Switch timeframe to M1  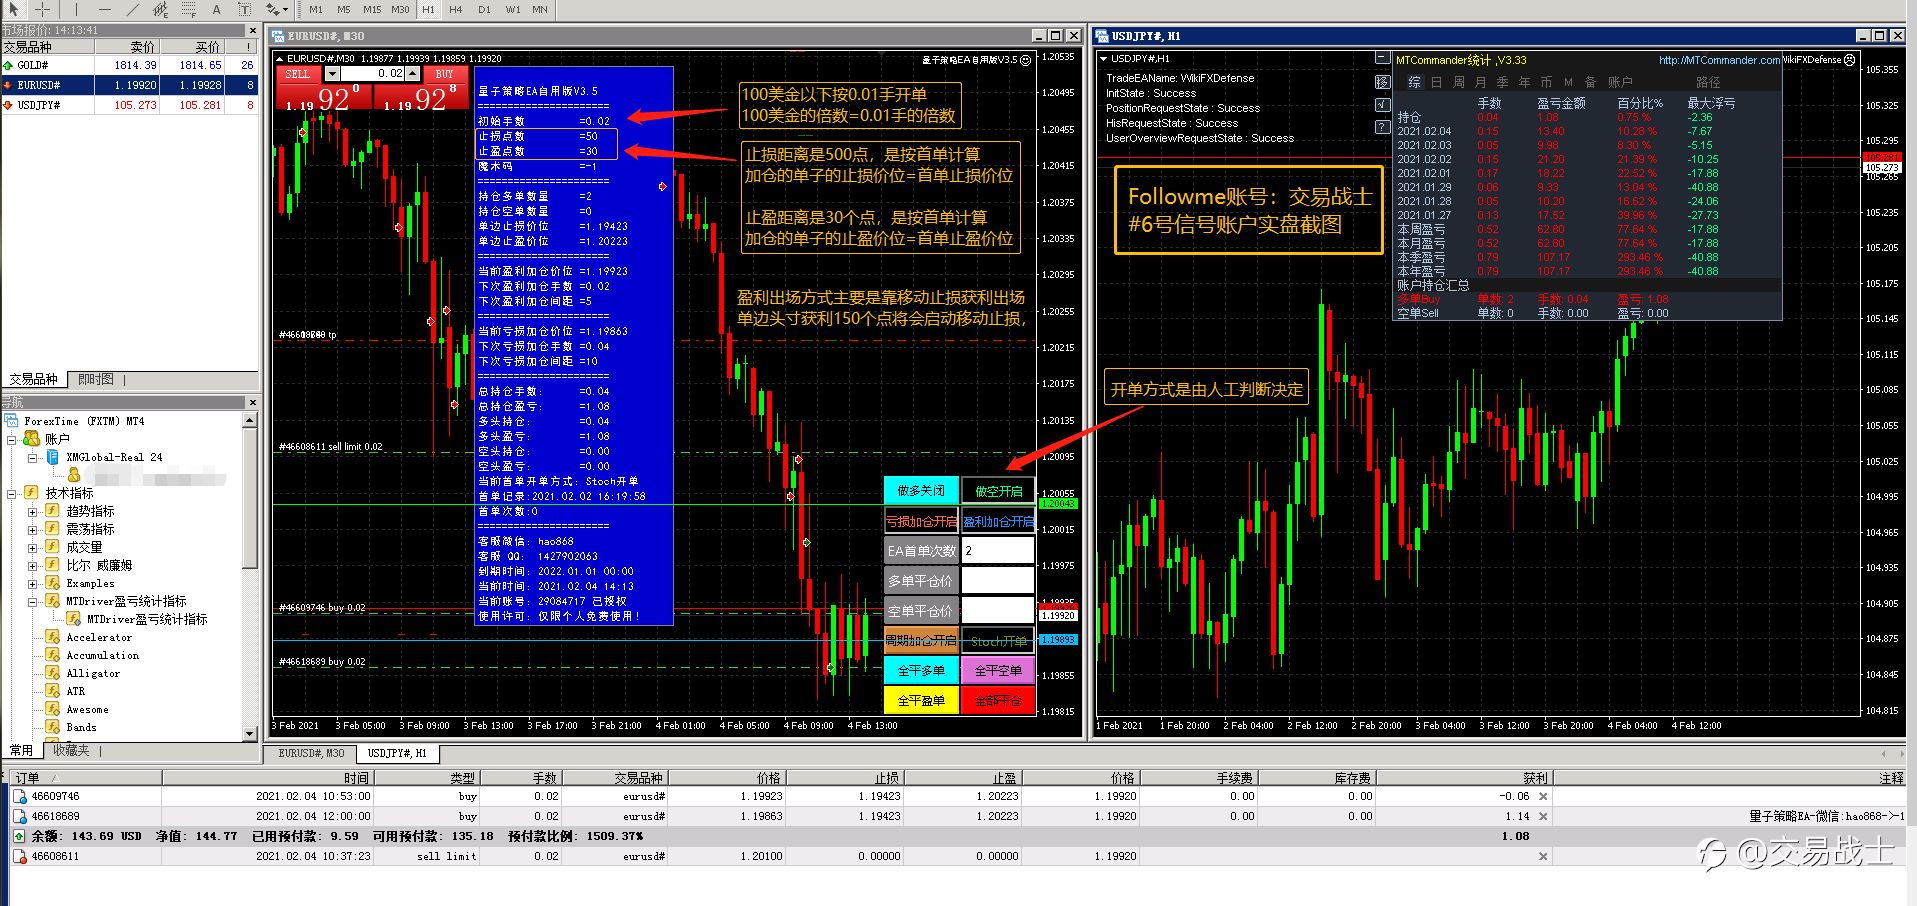tap(316, 9)
